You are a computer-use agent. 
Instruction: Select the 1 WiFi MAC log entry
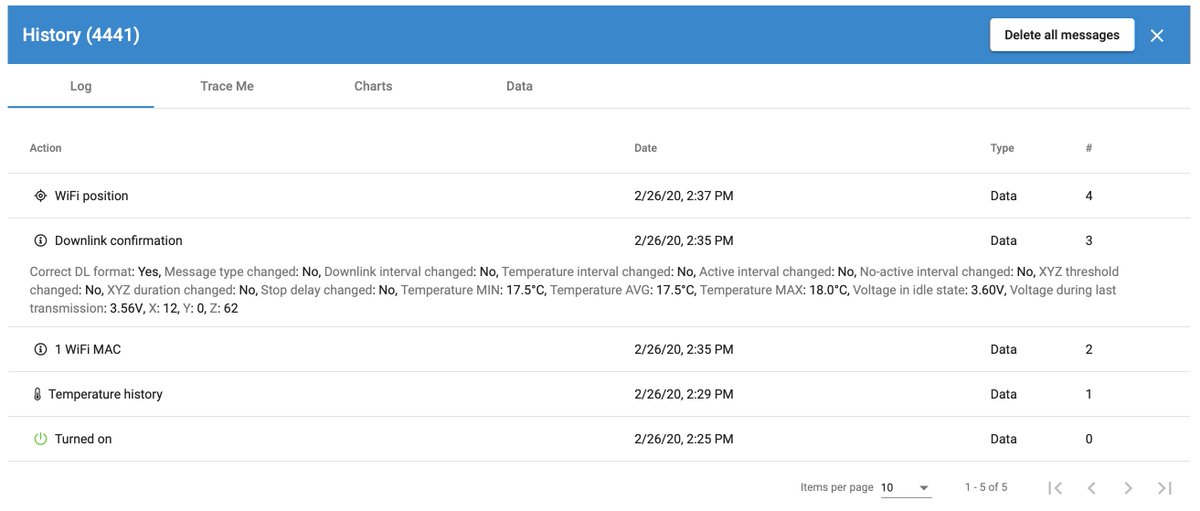pyautogui.click(x=599, y=350)
